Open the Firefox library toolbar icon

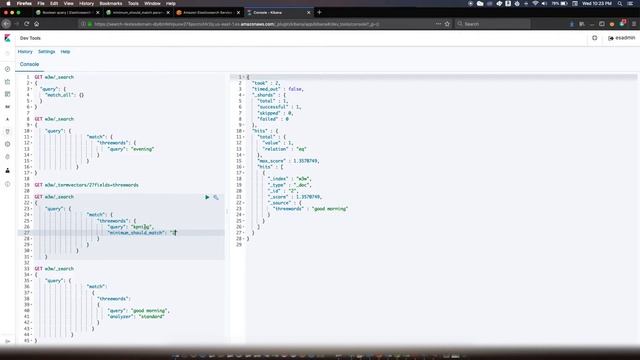click(582, 24)
